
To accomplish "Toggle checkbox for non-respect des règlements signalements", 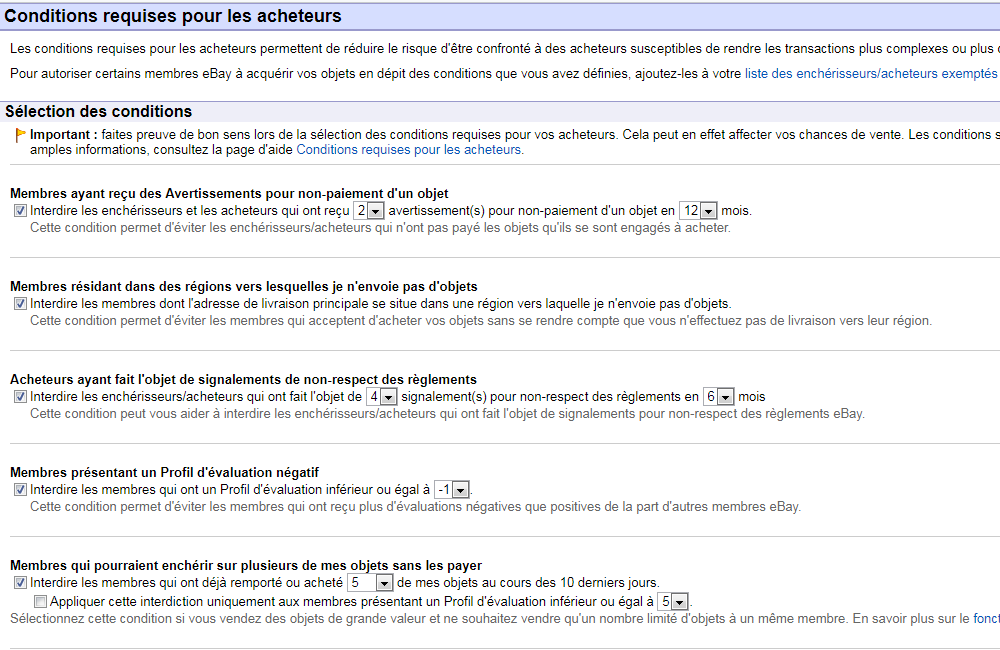I will click(20, 397).
